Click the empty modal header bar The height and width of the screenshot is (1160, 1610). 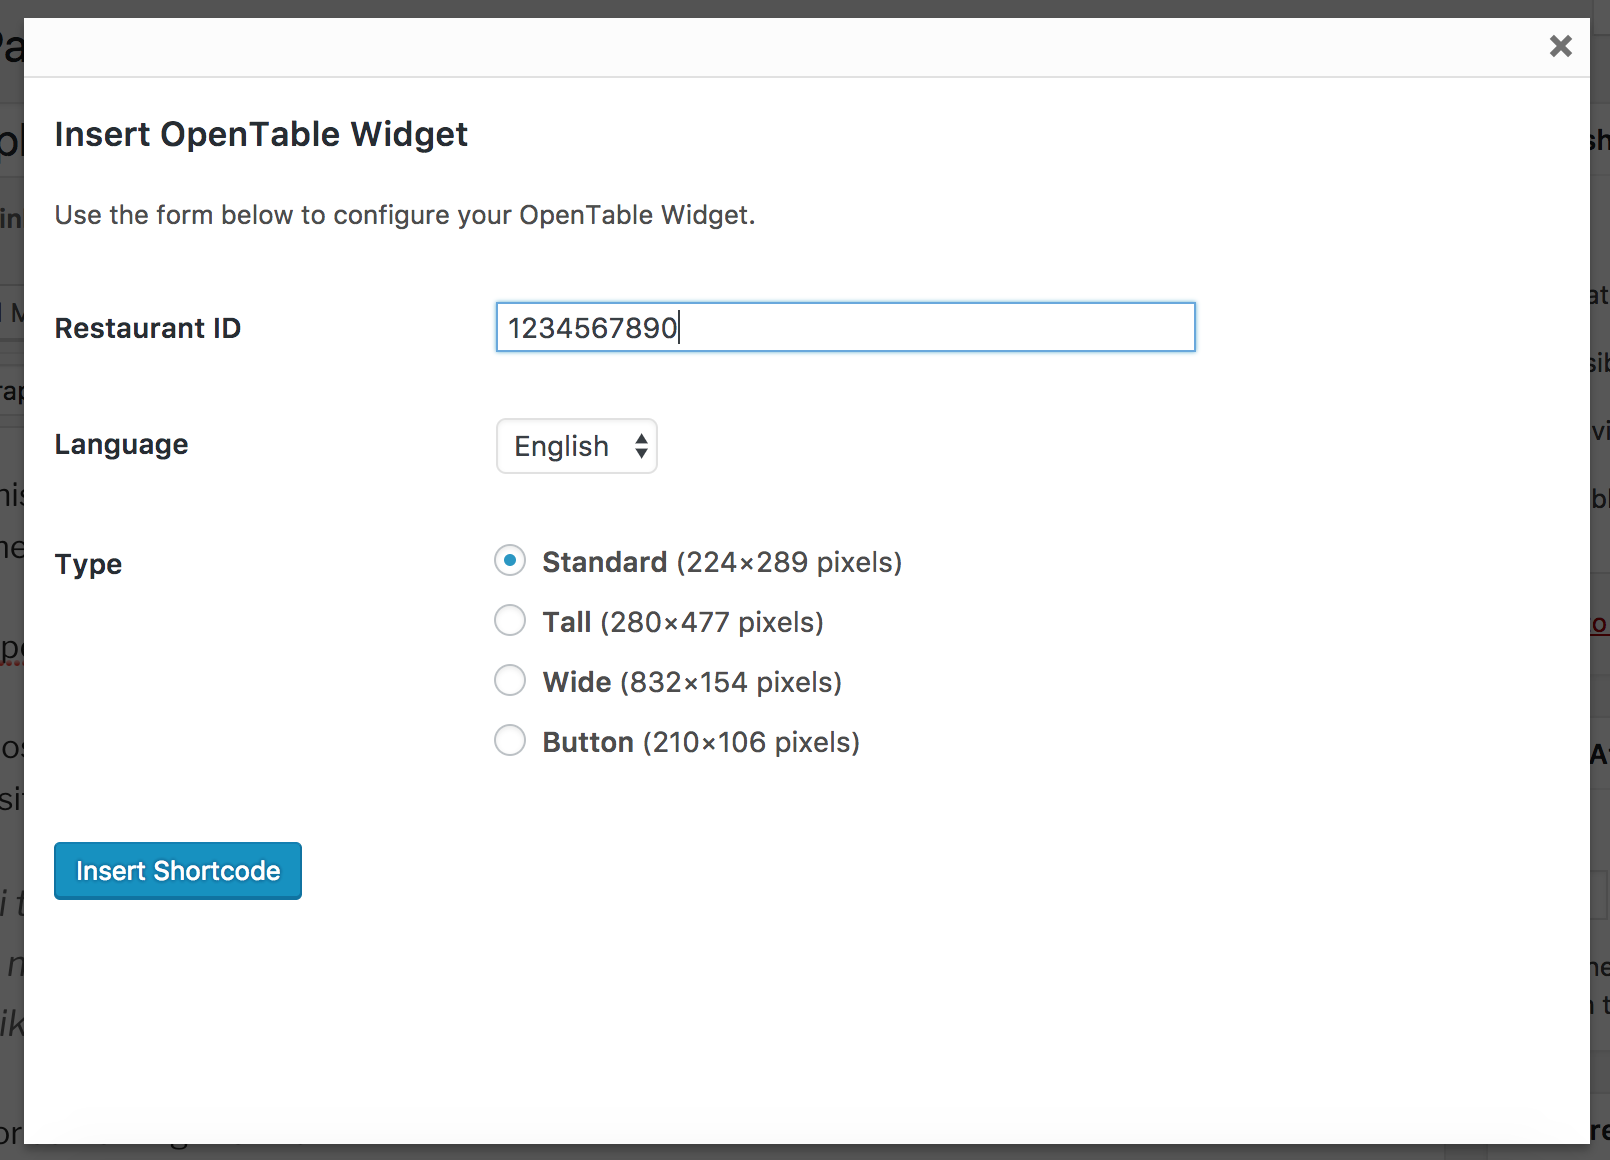pos(780,47)
